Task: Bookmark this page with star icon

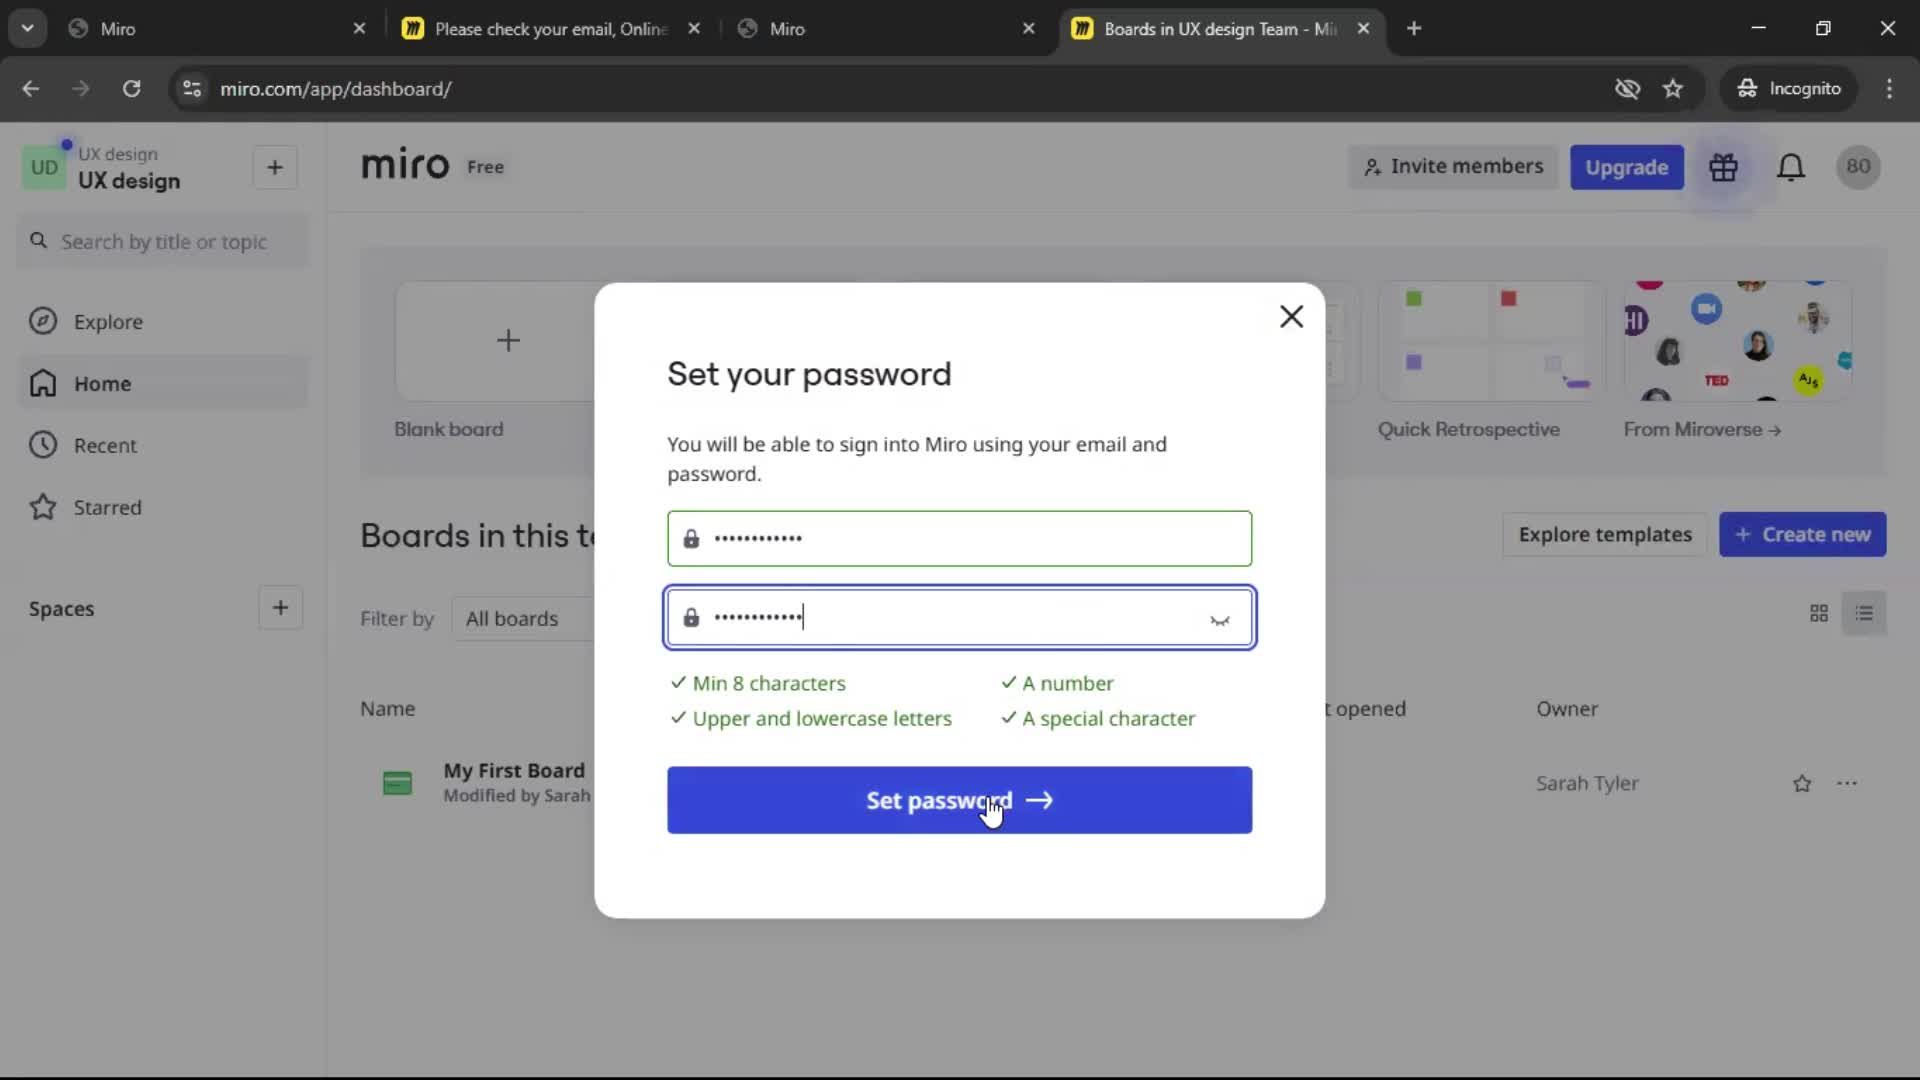Action: coord(1673,89)
